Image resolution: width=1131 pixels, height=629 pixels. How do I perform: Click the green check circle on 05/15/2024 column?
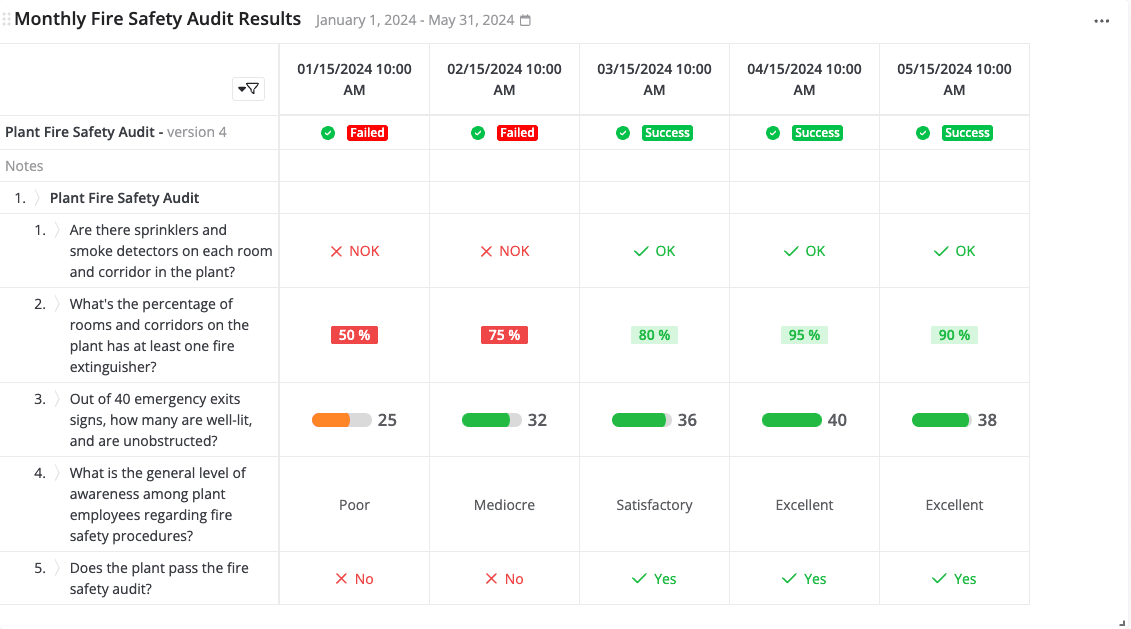click(922, 132)
